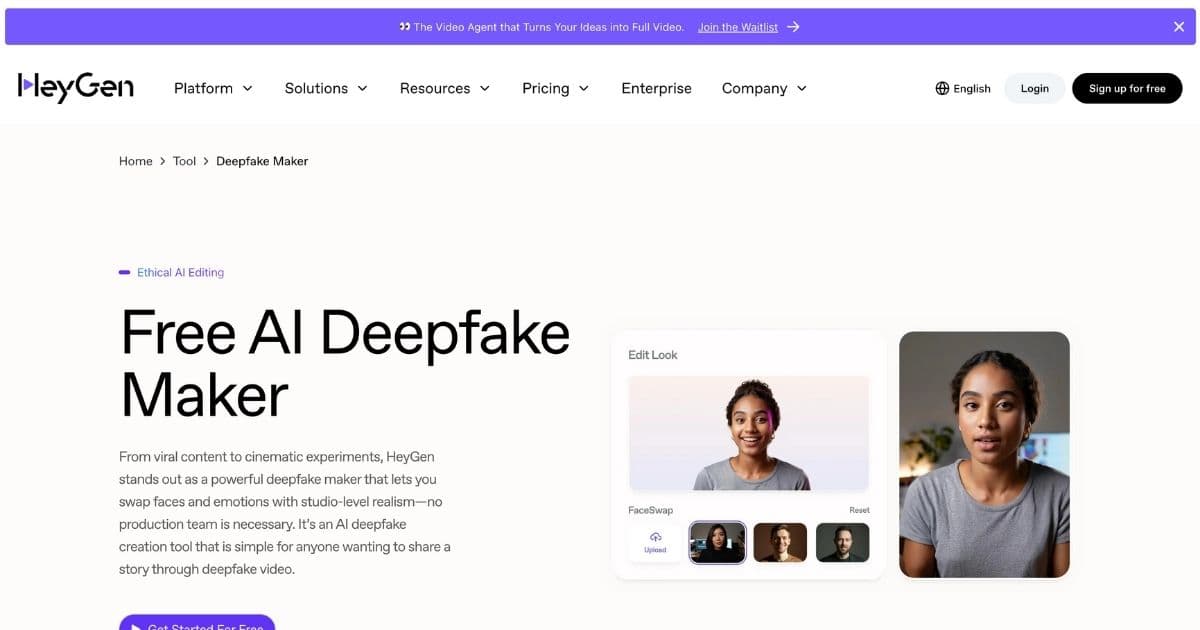Select the first woman face thumbnail
The height and width of the screenshot is (630, 1200).
pyautogui.click(x=717, y=542)
